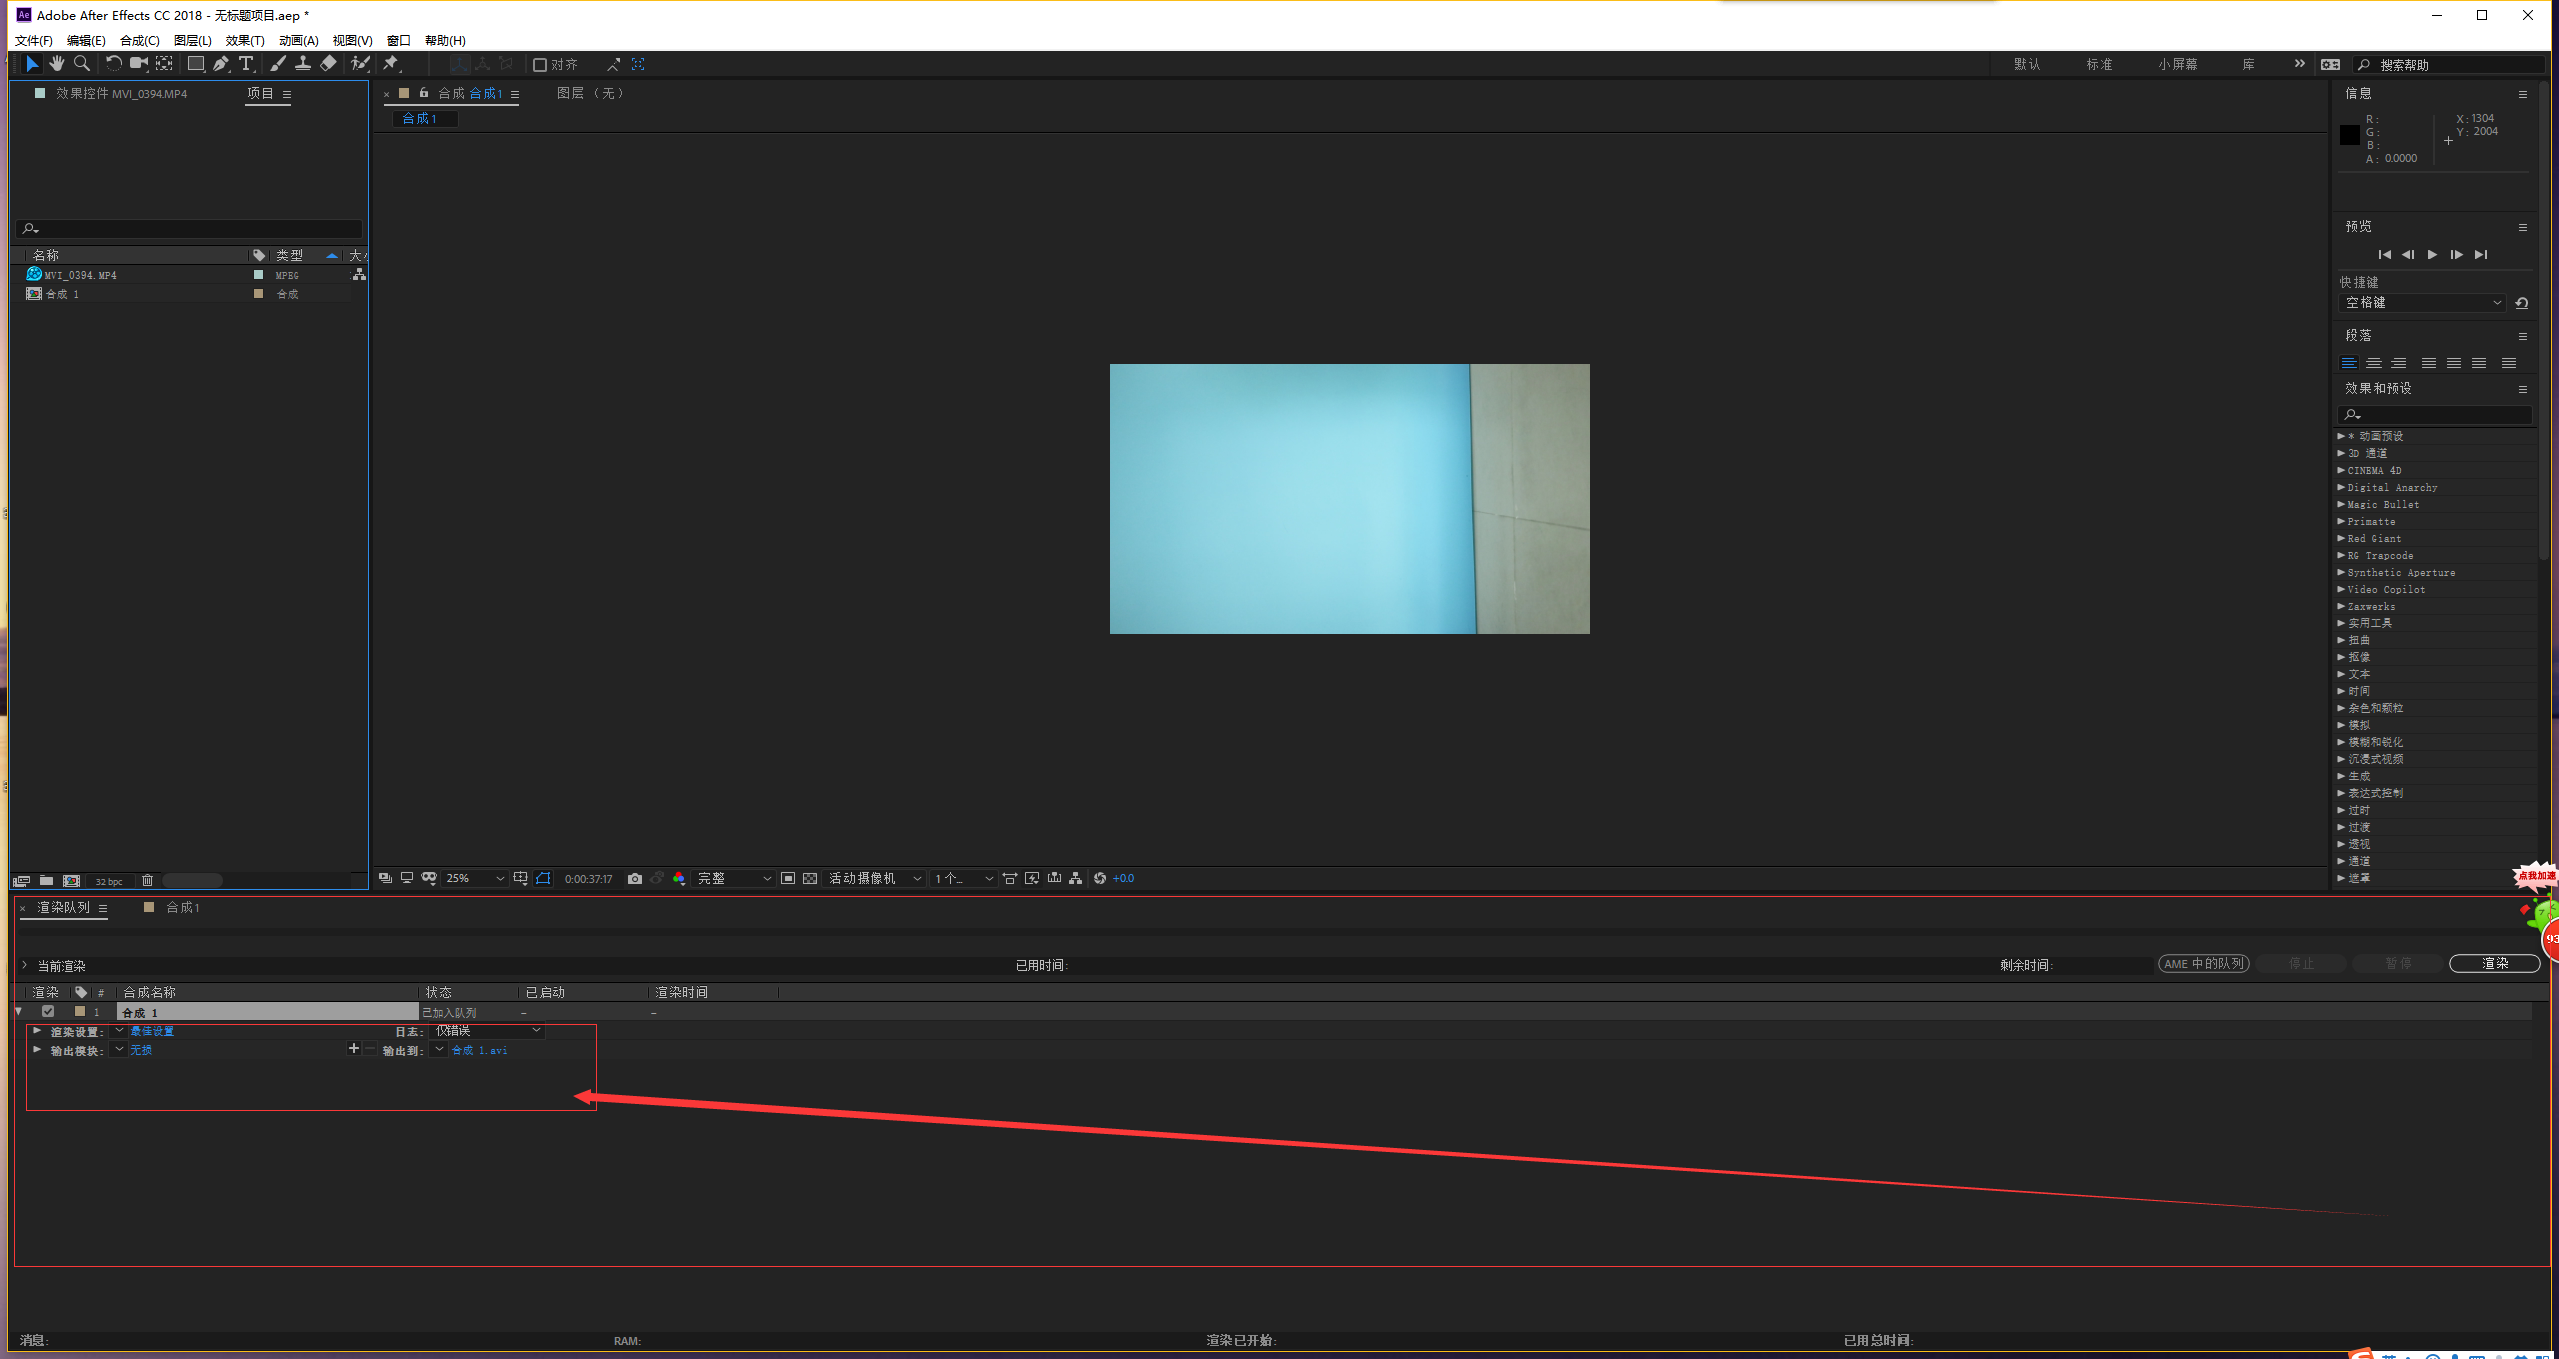The width and height of the screenshot is (2559, 1359).
Task: Open the 无损 output module link
Action: tap(141, 1050)
